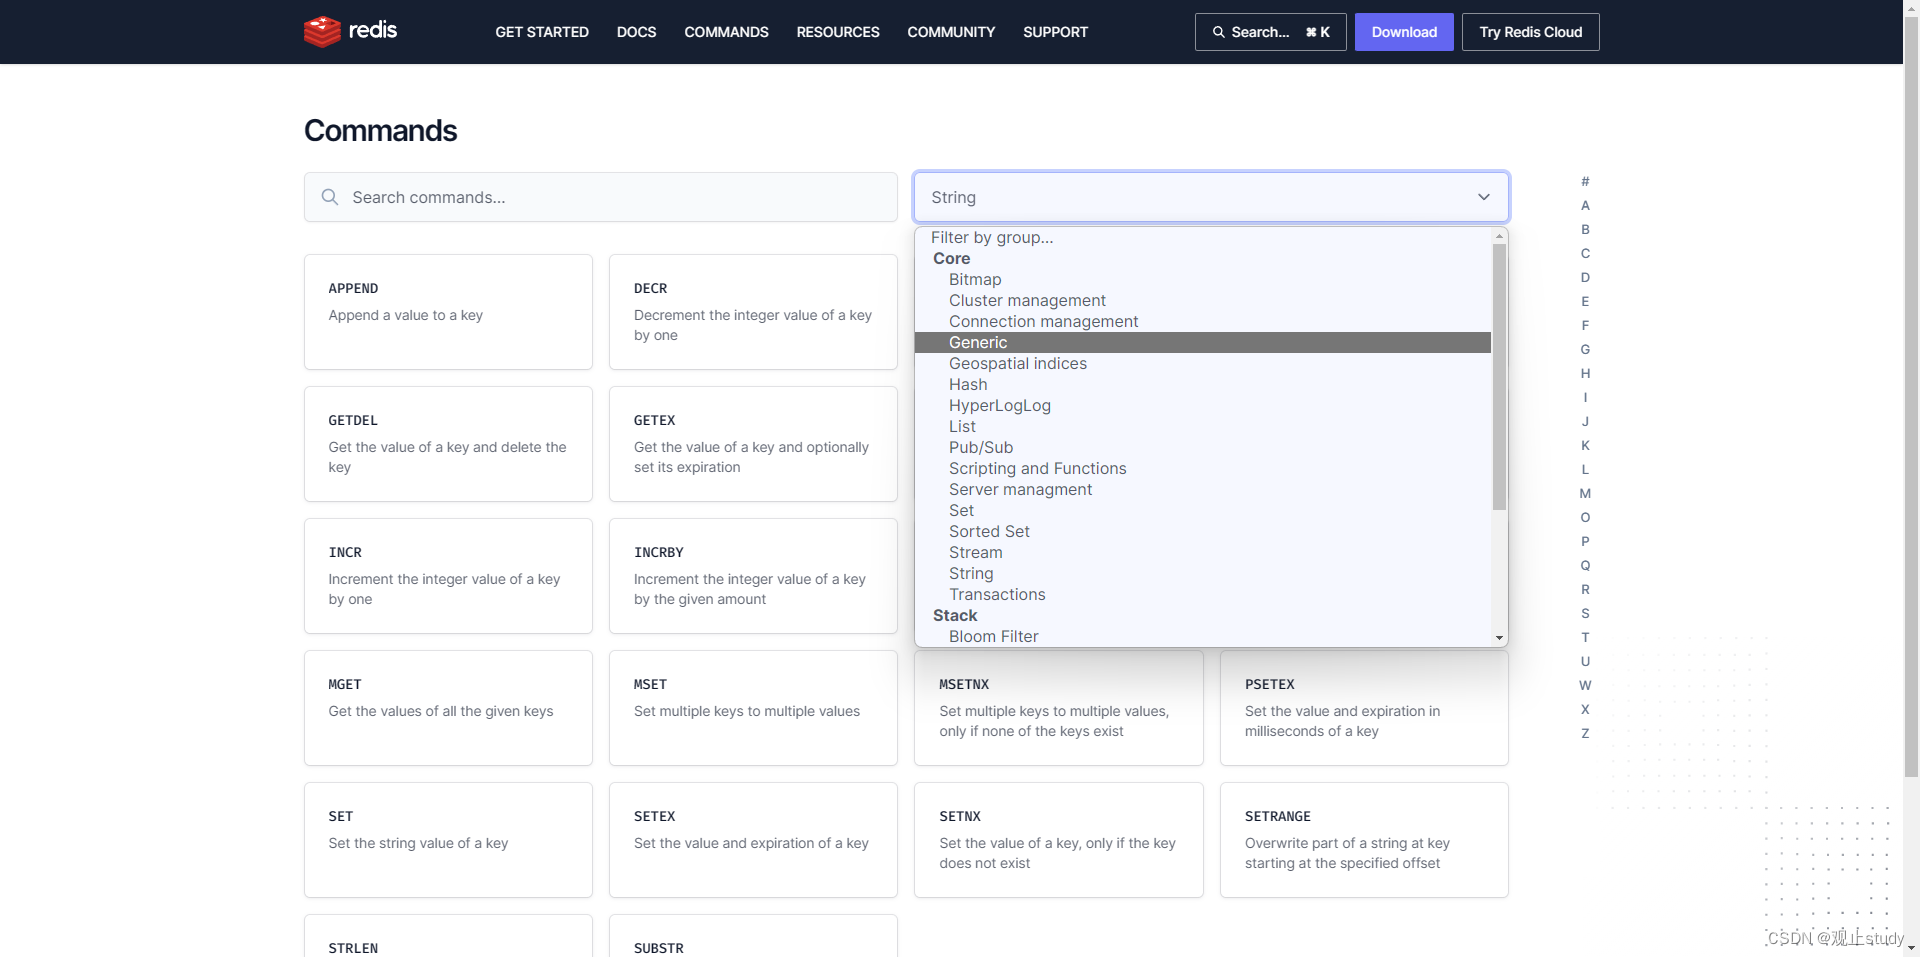
Task: Jump to letter A in alphabet index
Action: point(1585,205)
